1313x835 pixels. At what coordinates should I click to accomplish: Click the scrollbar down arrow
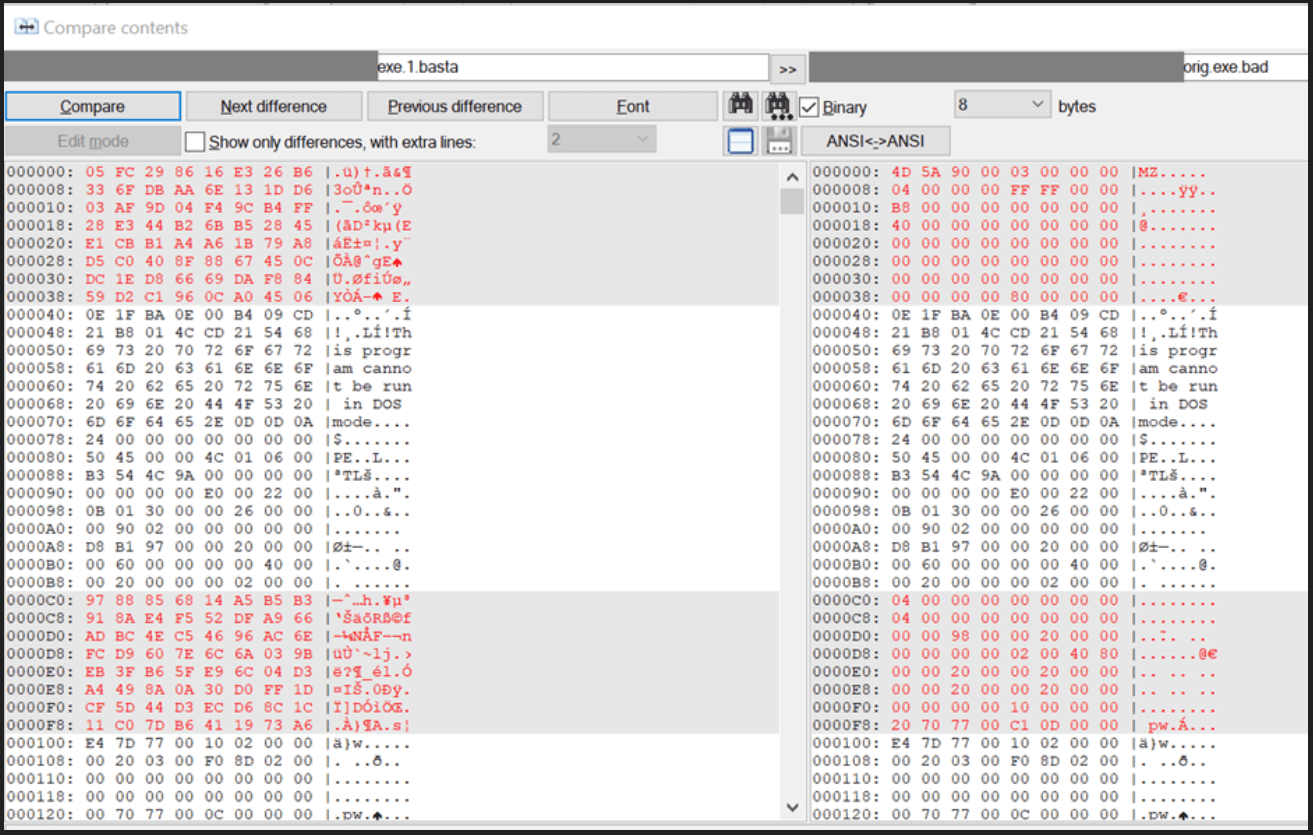(793, 806)
